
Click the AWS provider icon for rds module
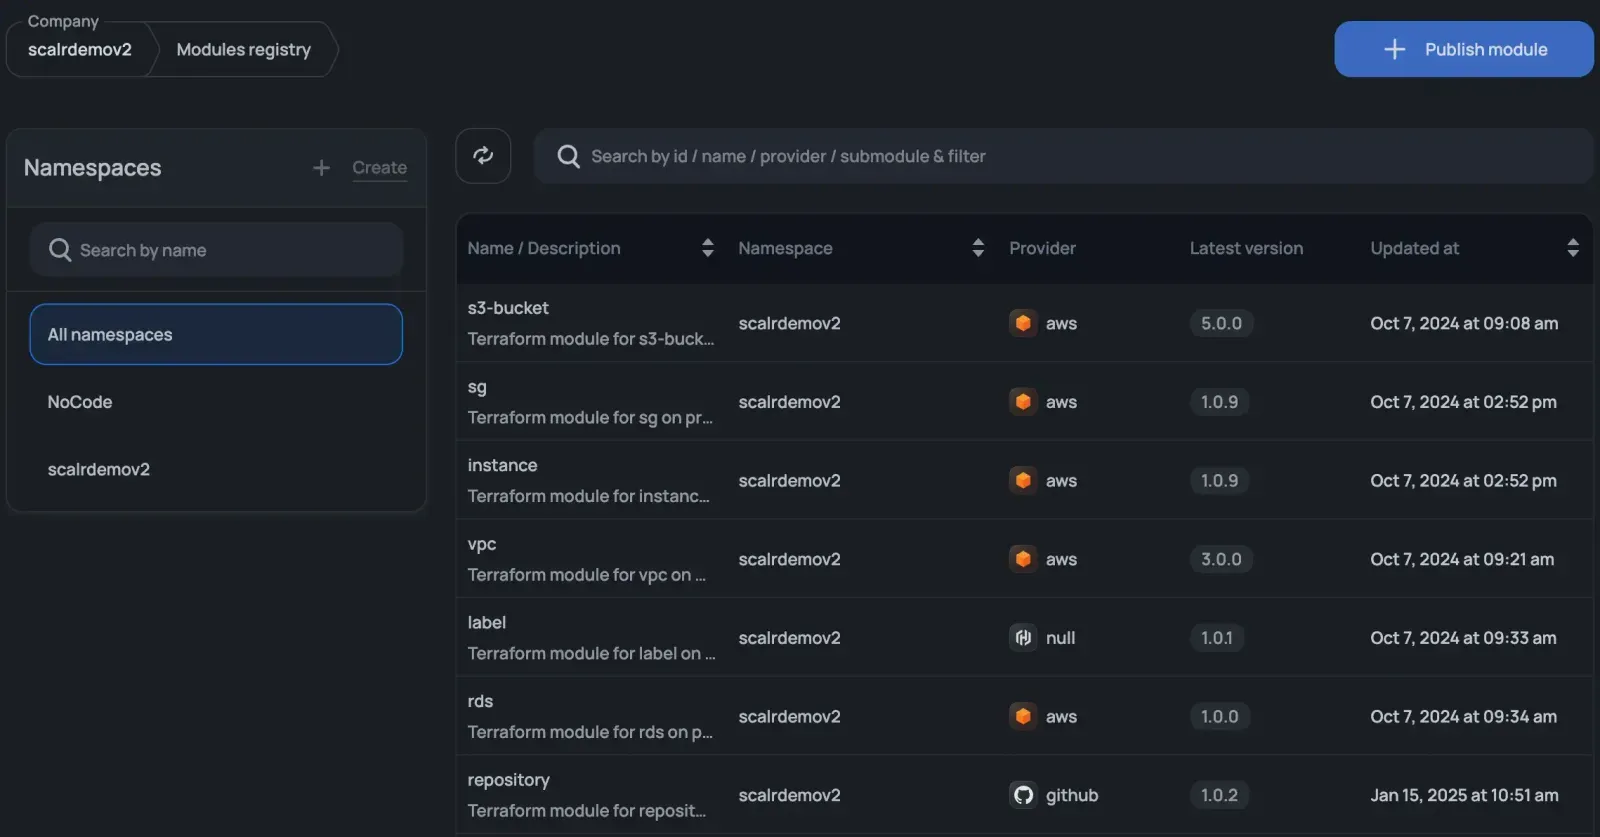pos(1022,717)
